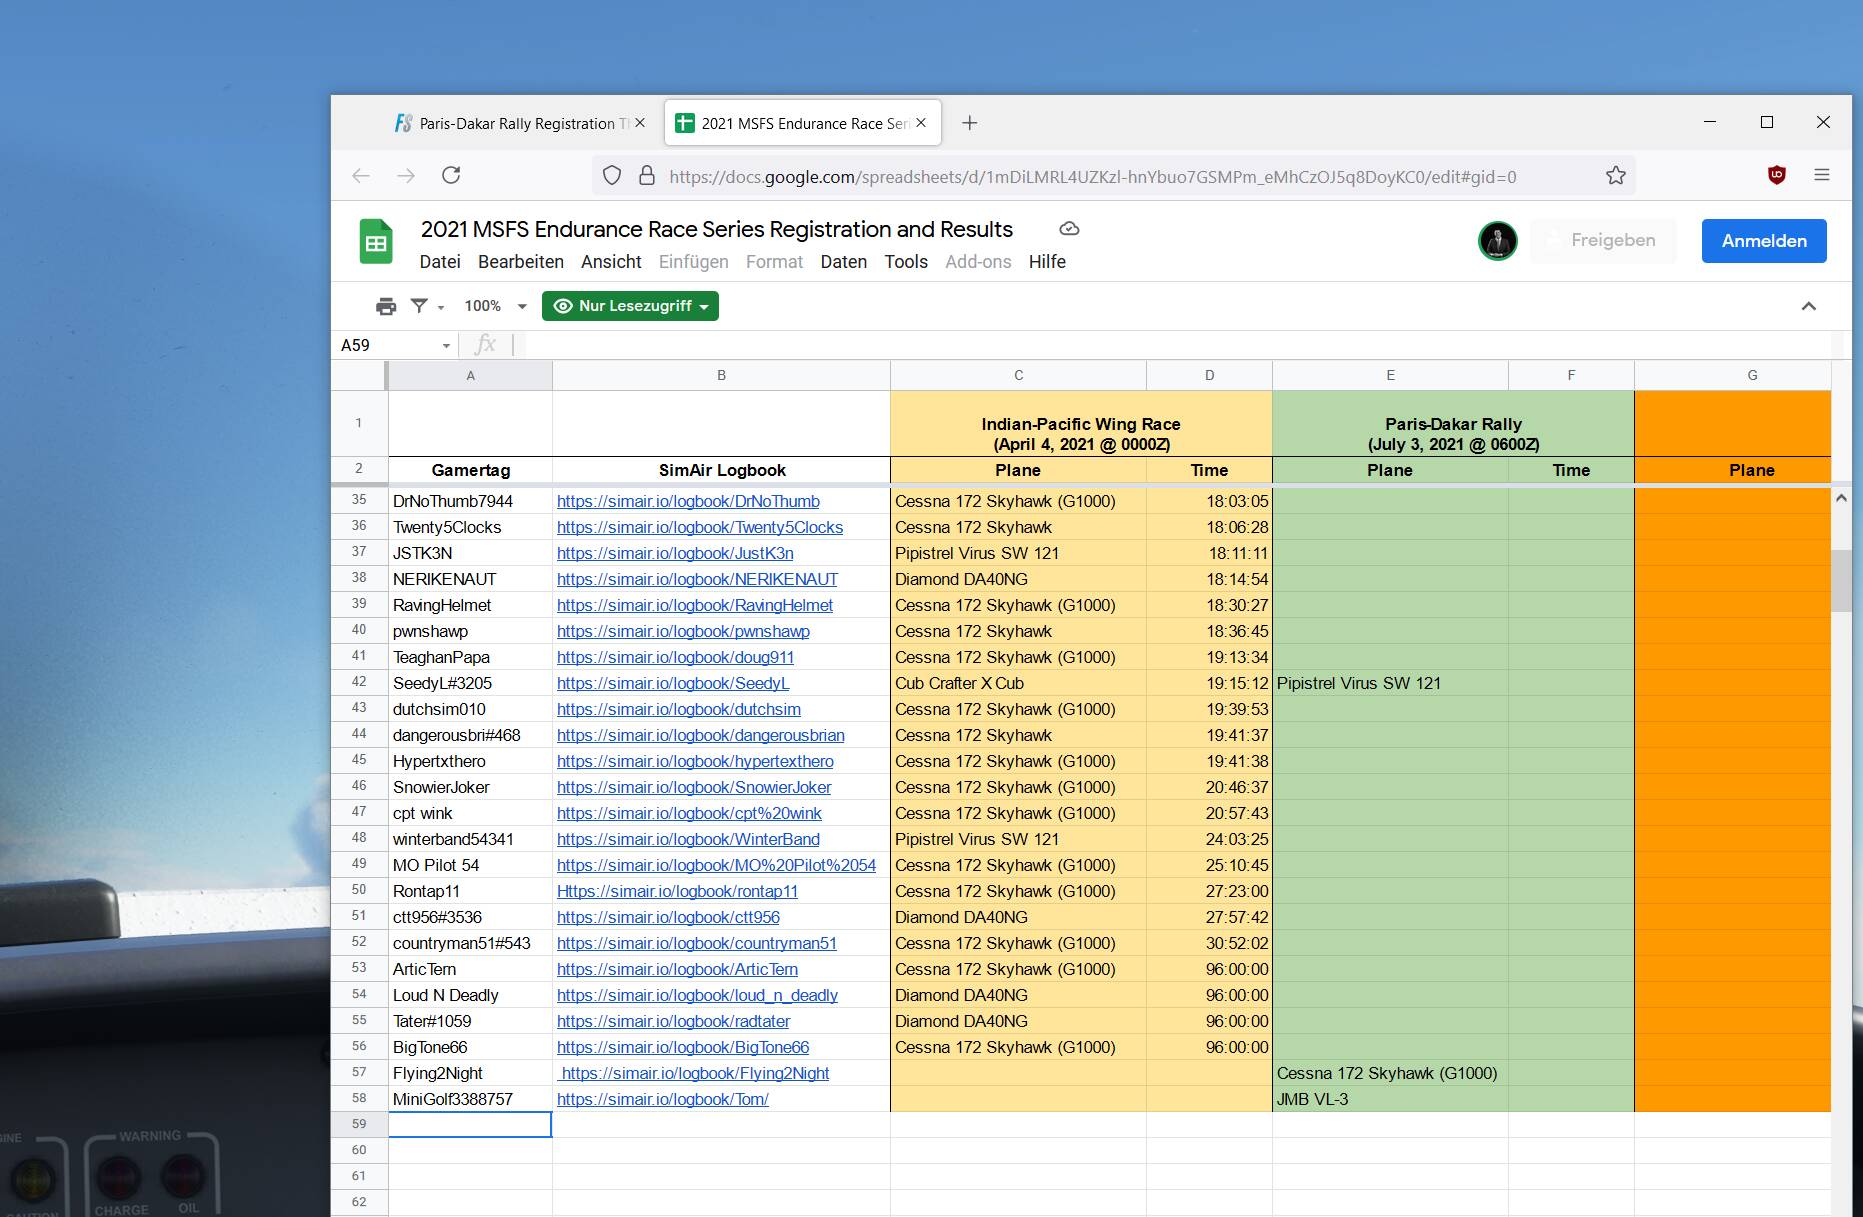Click the user profile avatar
The height and width of the screenshot is (1217, 1863).
(1497, 241)
